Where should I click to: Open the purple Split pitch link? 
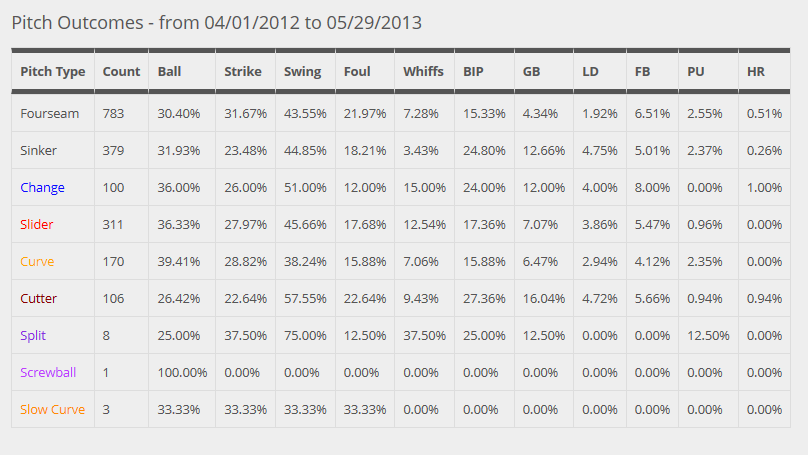33,336
